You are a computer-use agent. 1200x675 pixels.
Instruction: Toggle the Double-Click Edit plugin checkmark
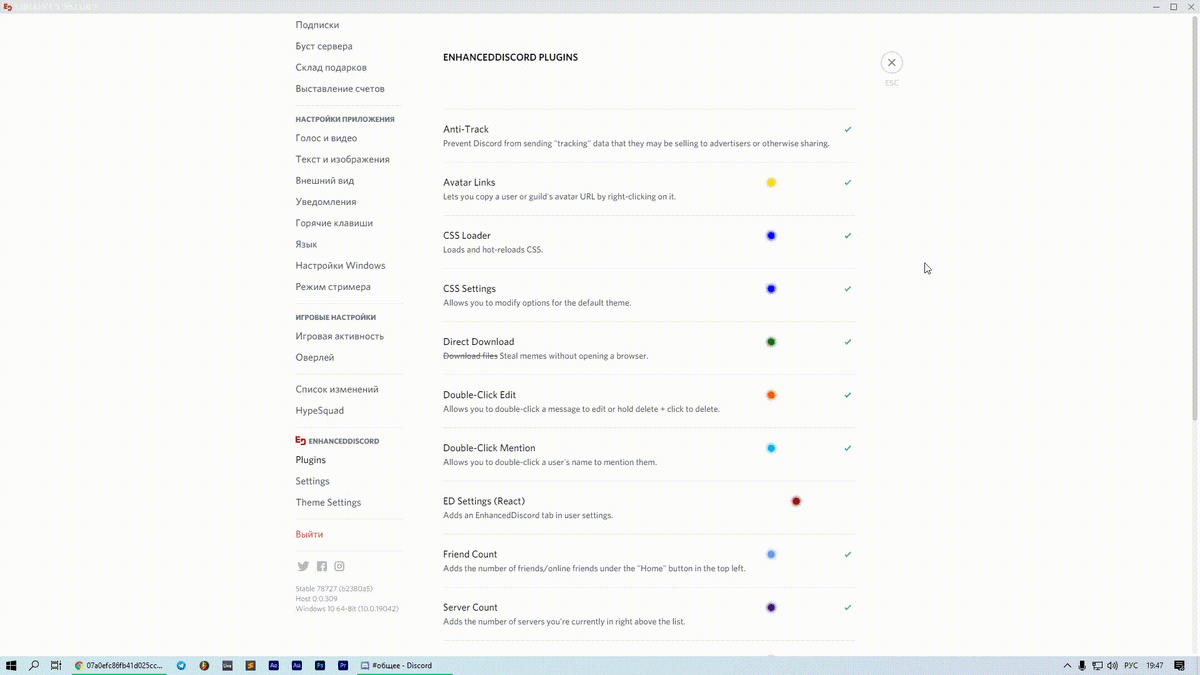pyautogui.click(x=848, y=395)
